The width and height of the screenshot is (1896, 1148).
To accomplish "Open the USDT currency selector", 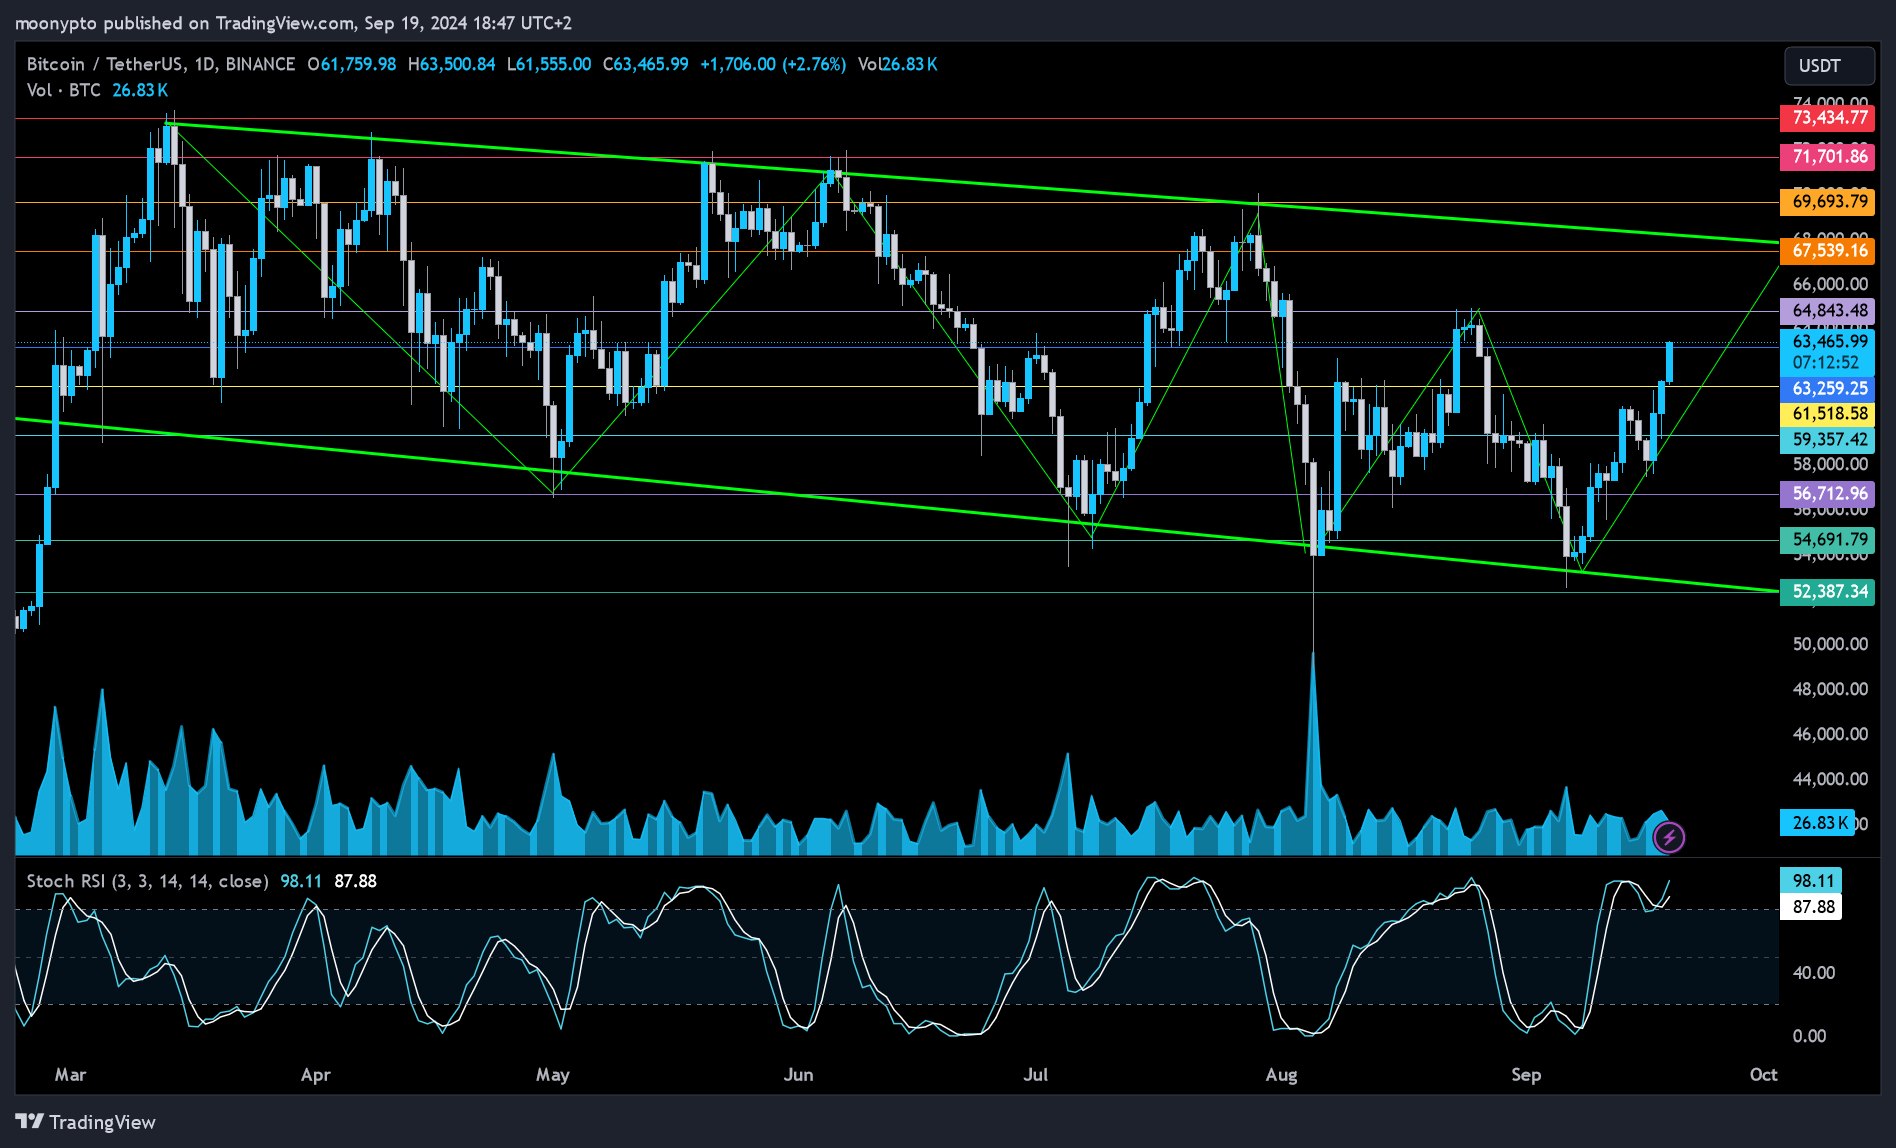I will (x=1829, y=66).
